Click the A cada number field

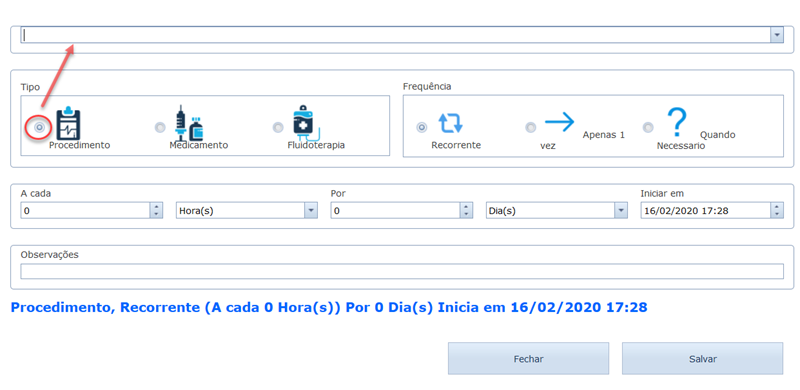[x=85, y=210]
